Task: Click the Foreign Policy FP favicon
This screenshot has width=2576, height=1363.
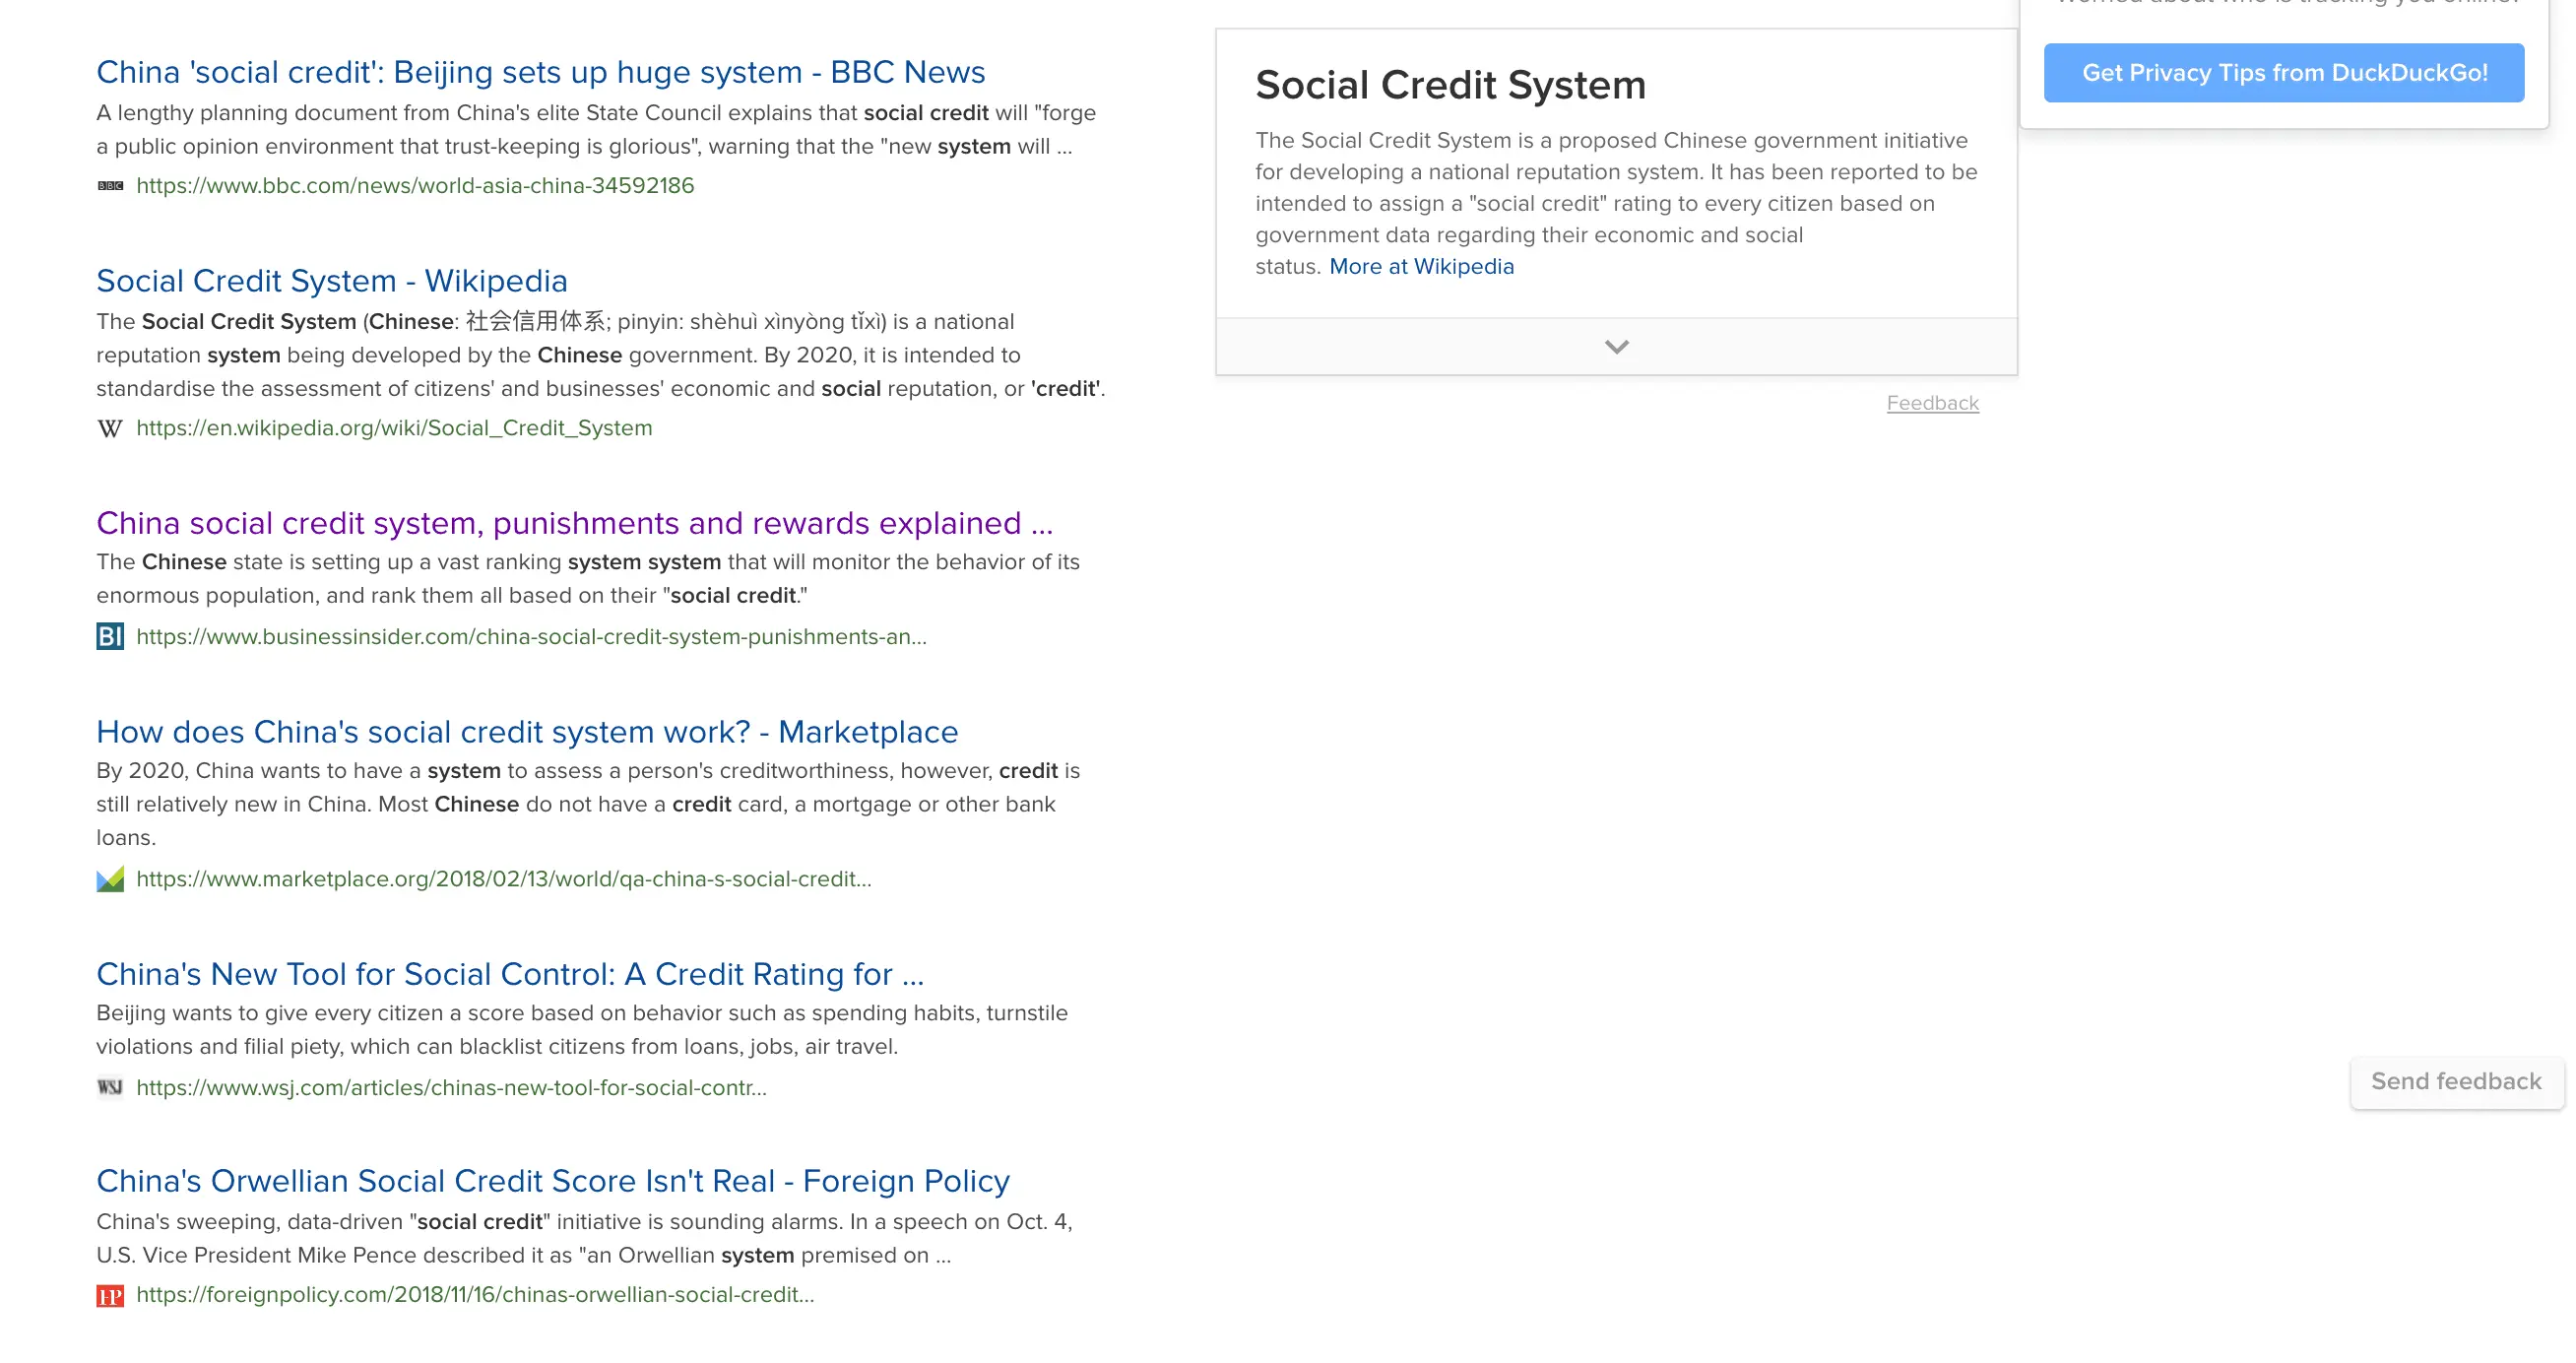Action: (x=110, y=1296)
